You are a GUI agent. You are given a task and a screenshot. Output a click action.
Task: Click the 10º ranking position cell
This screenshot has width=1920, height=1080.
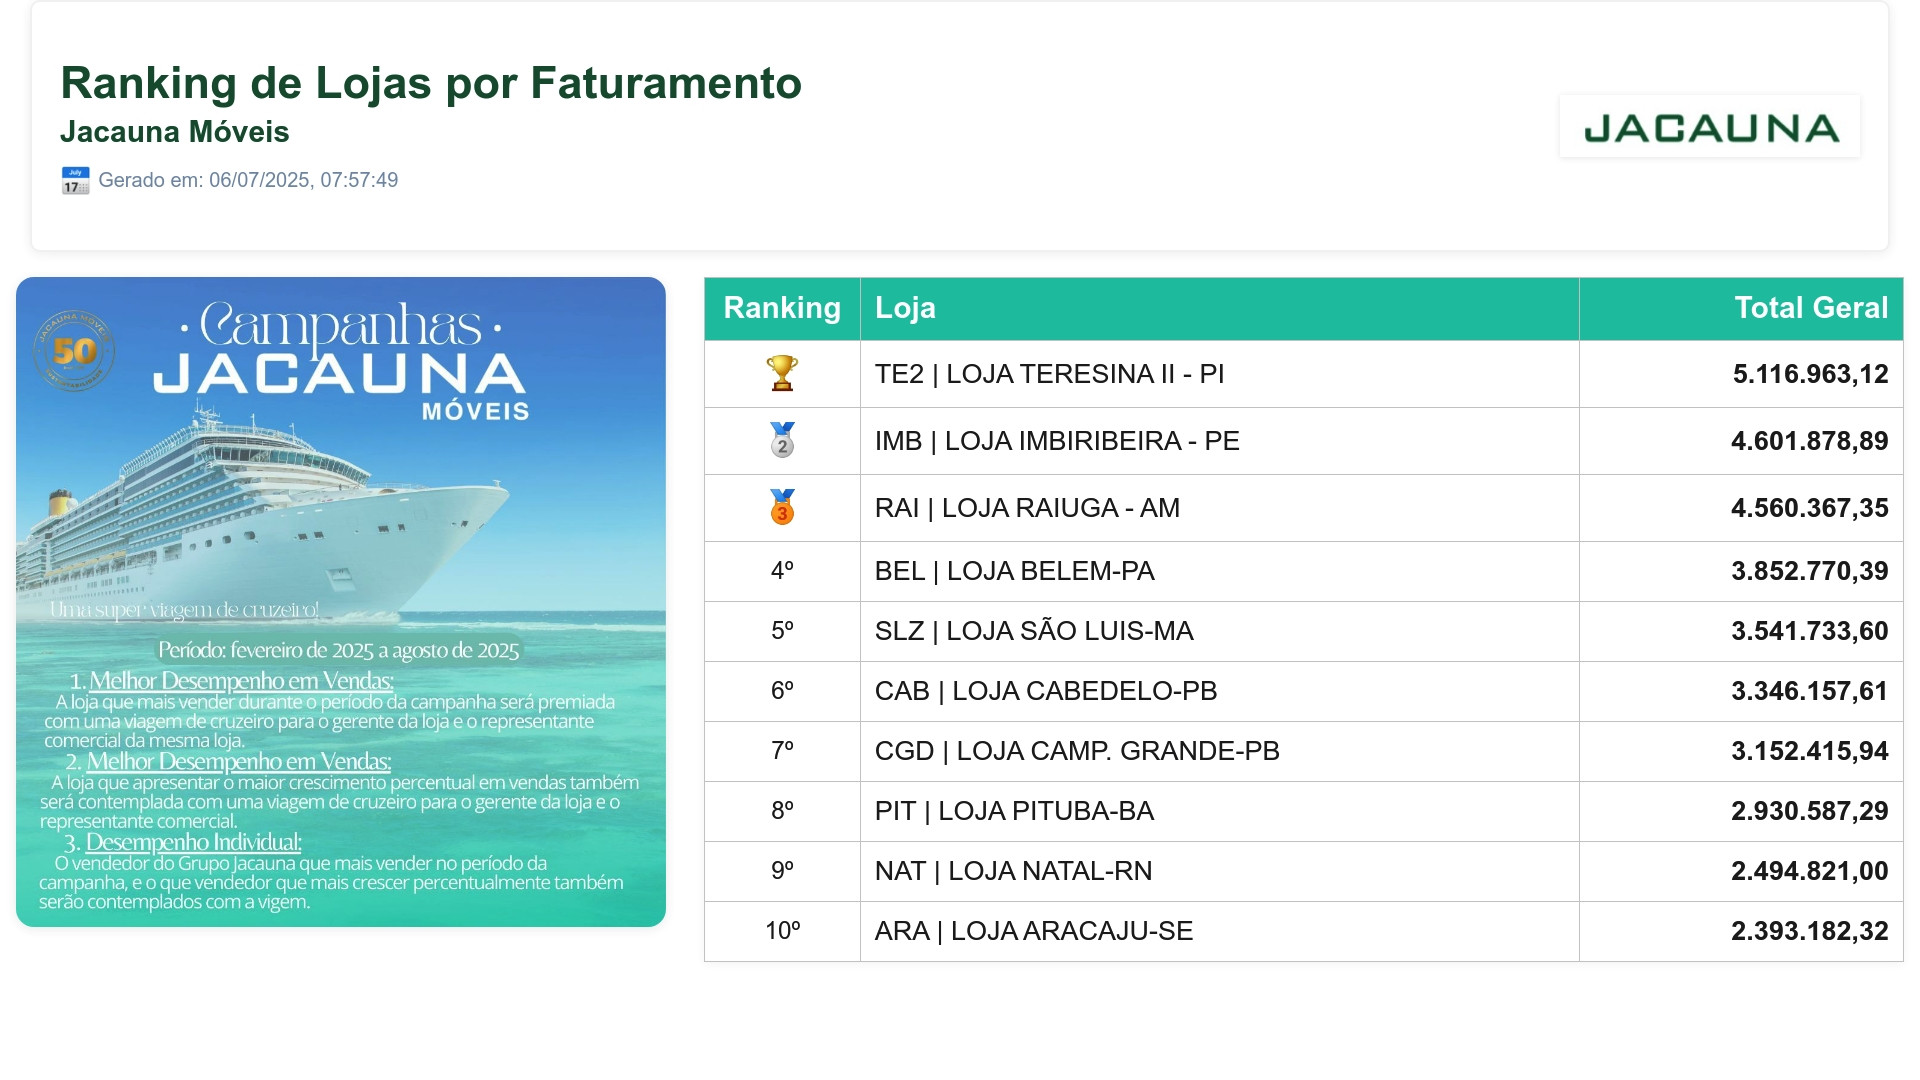tap(782, 931)
